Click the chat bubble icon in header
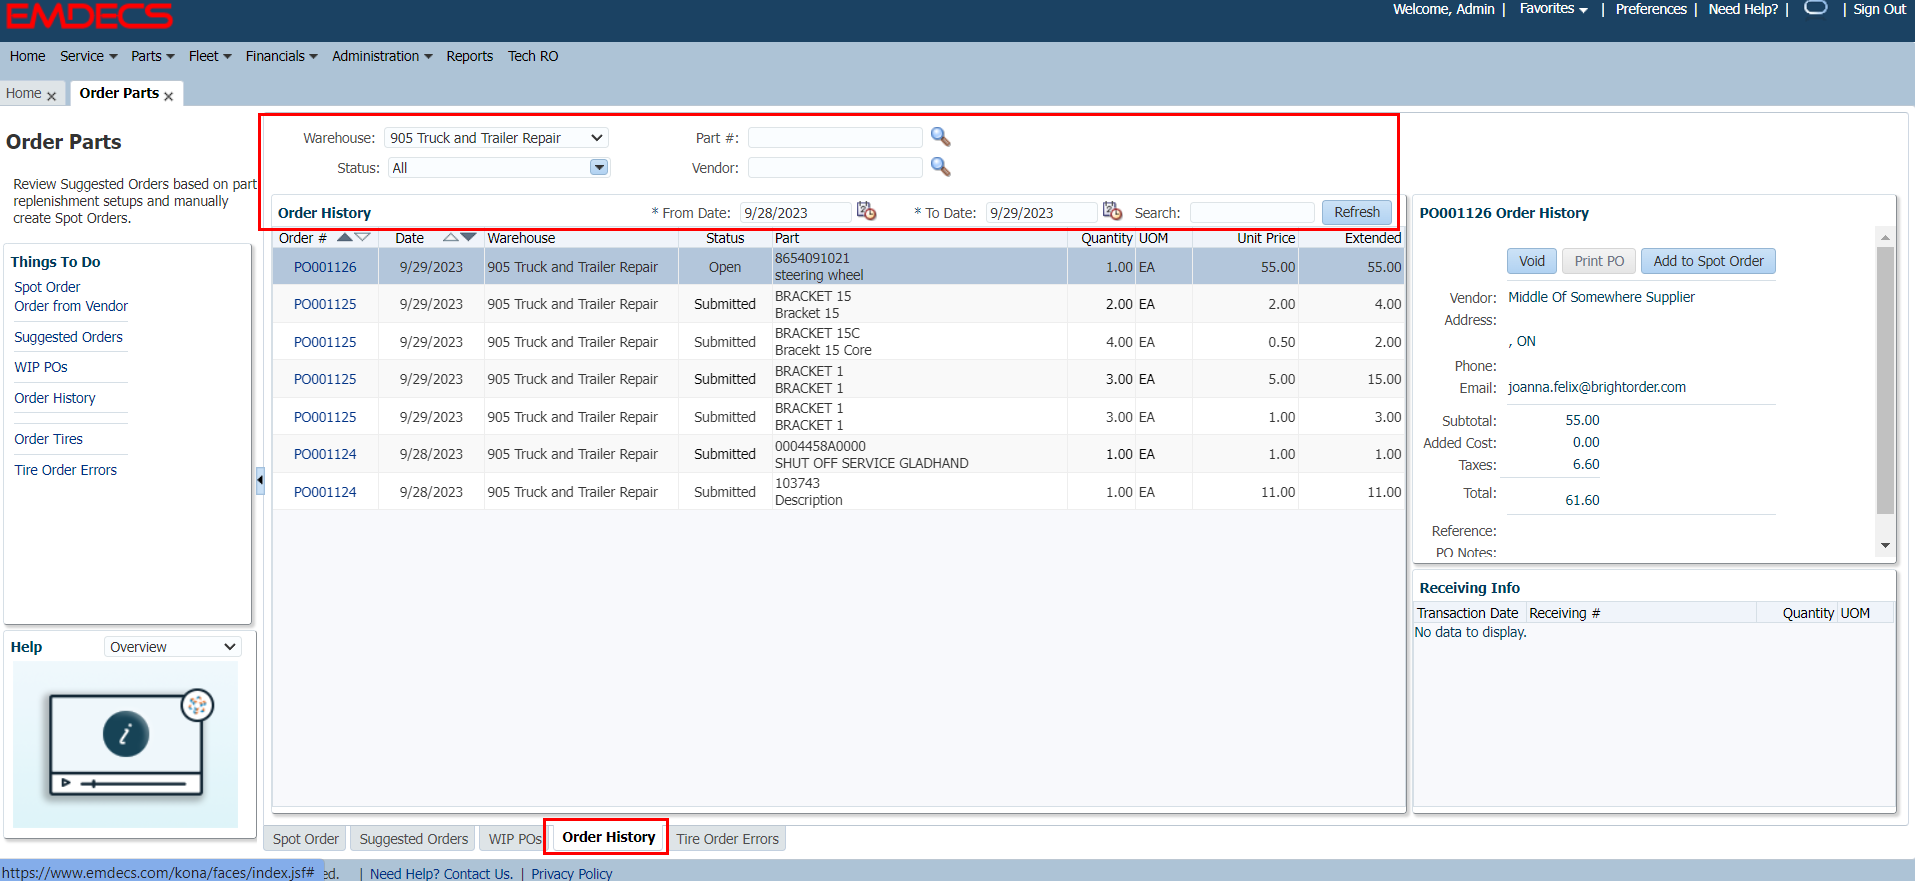 click(x=1816, y=8)
